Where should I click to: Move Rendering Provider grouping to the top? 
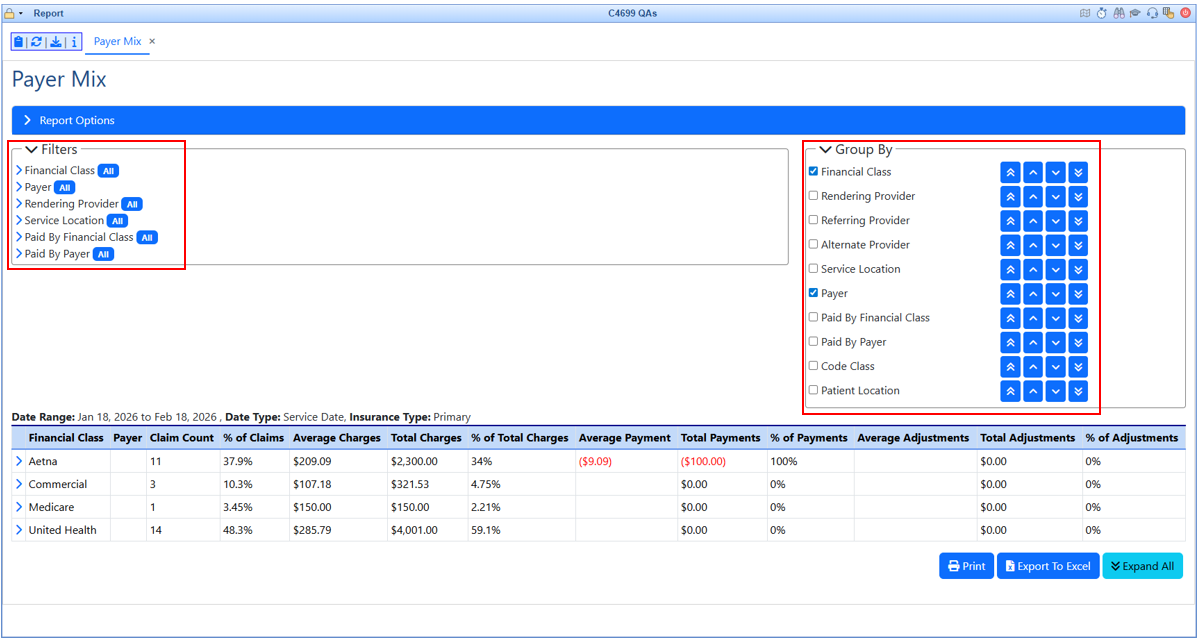1010,196
